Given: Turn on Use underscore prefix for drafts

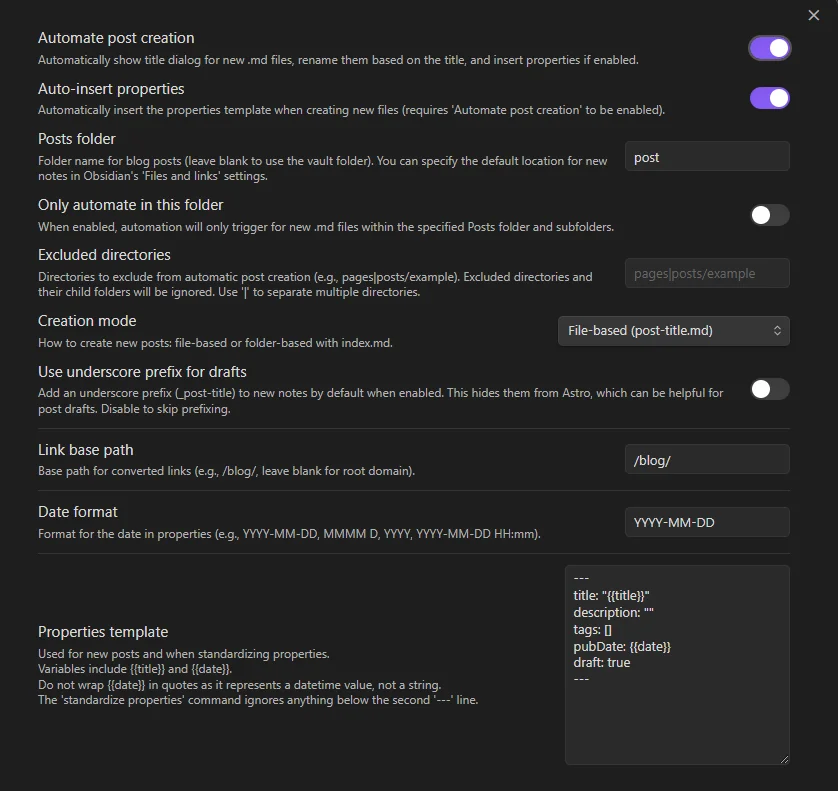Looking at the screenshot, I should coord(769,391).
